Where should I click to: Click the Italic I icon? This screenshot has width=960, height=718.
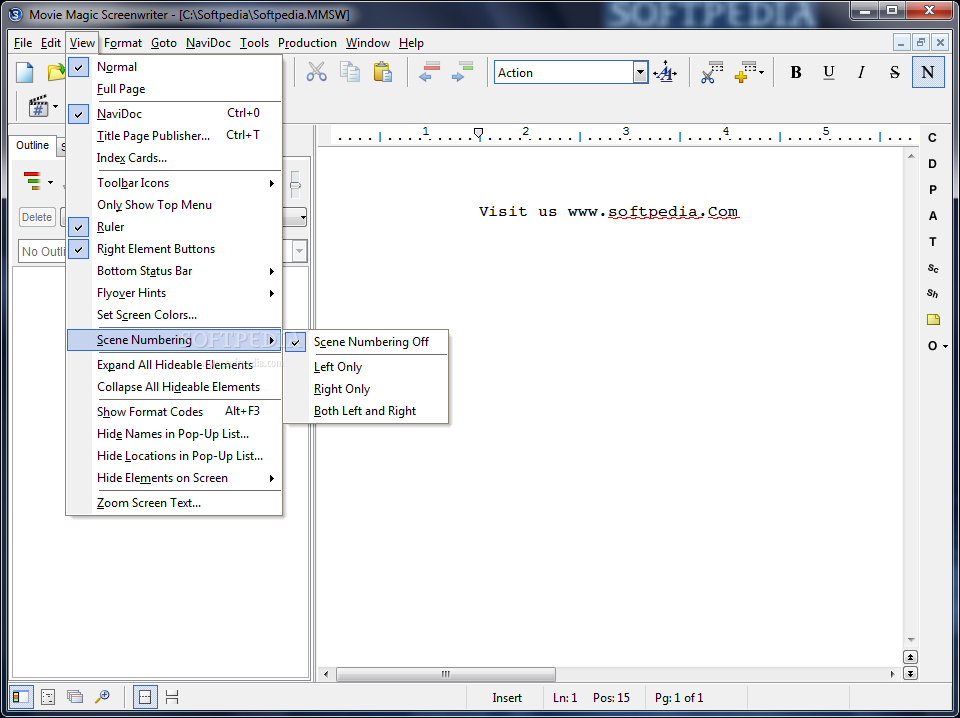[x=861, y=72]
